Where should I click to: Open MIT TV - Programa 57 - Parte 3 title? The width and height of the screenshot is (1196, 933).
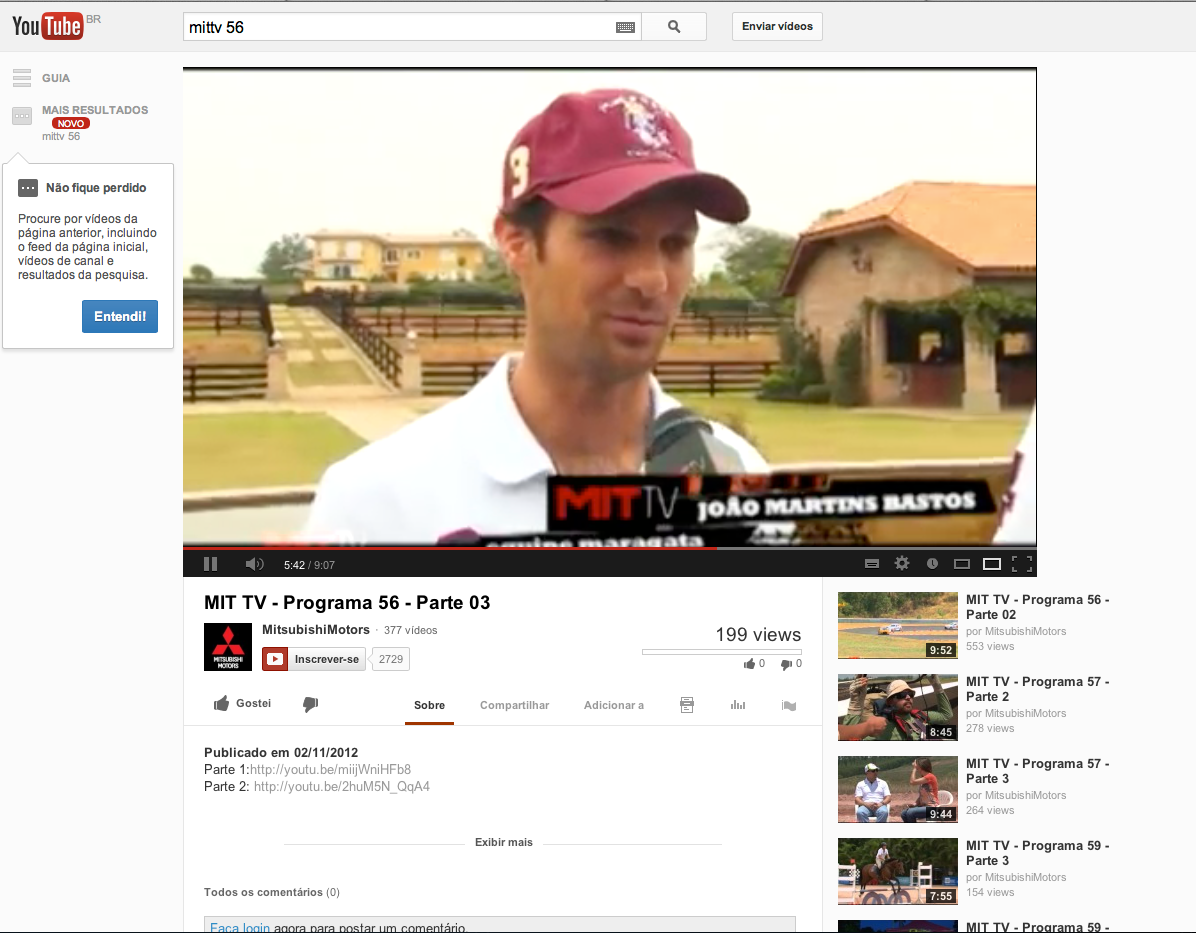(x=1037, y=771)
